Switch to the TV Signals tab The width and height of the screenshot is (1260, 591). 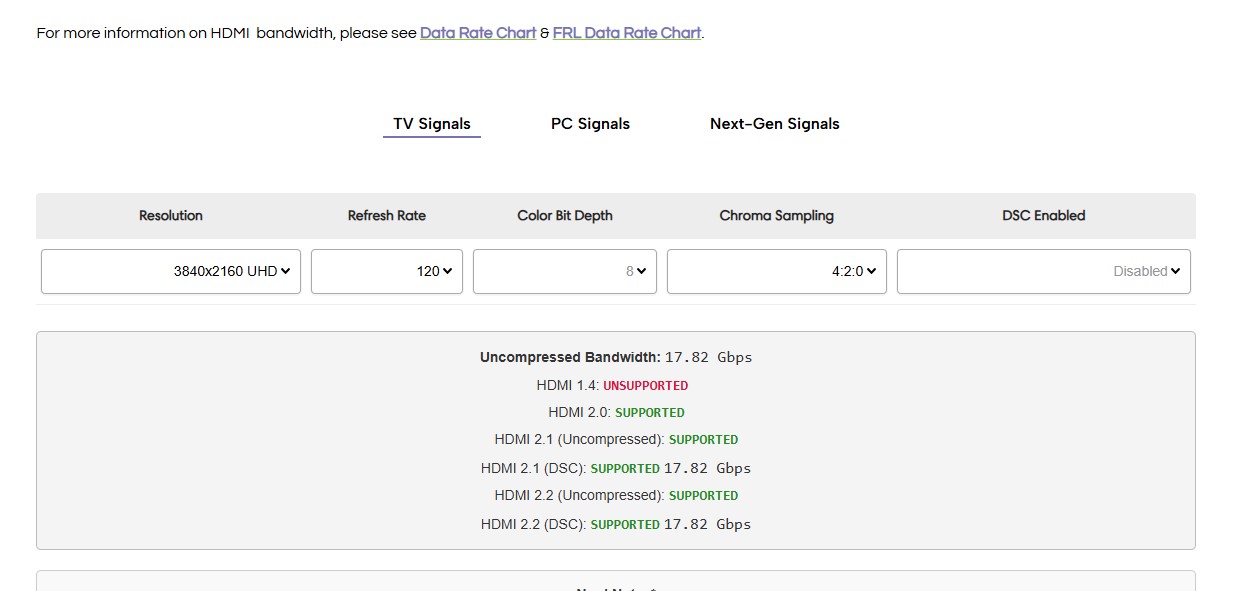pos(431,124)
